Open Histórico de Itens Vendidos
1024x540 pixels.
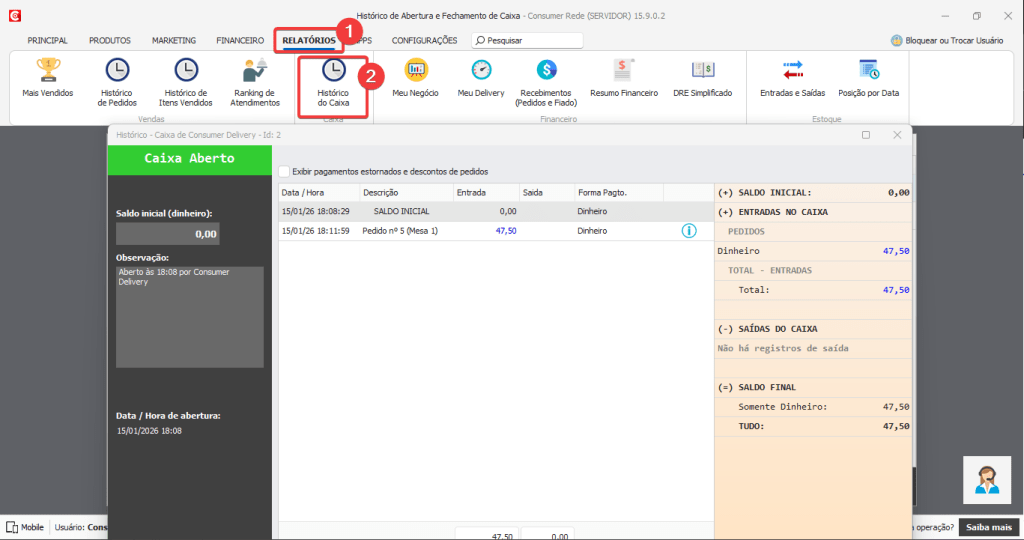pos(186,80)
